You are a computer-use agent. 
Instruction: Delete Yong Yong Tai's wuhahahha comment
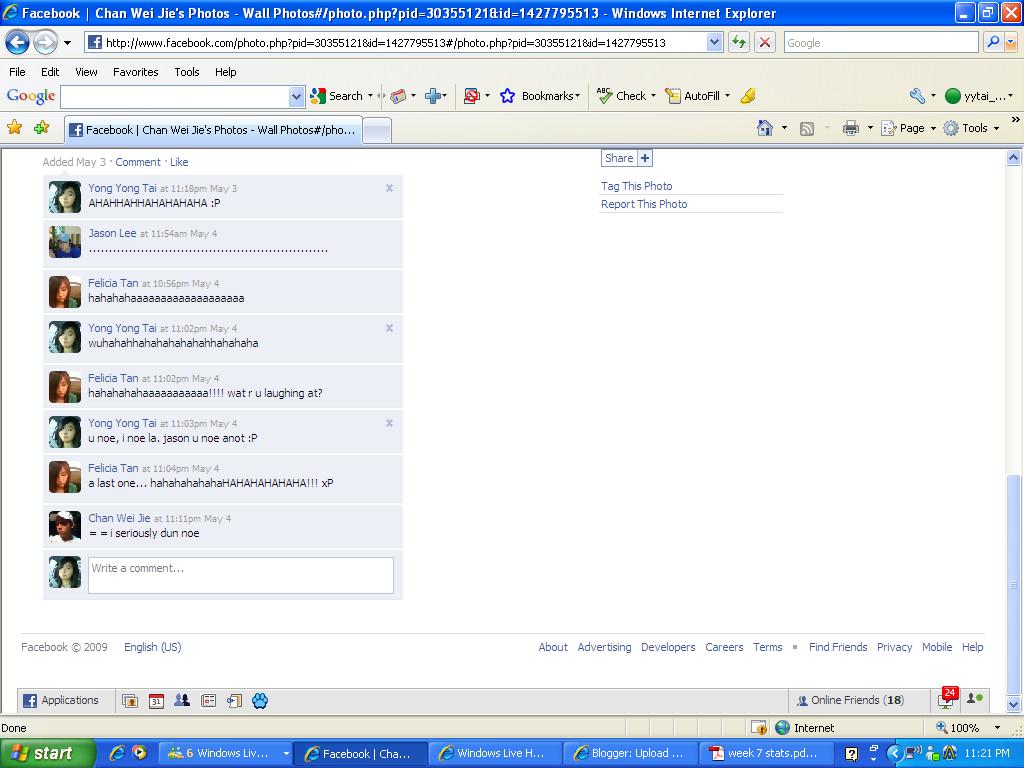point(389,328)
